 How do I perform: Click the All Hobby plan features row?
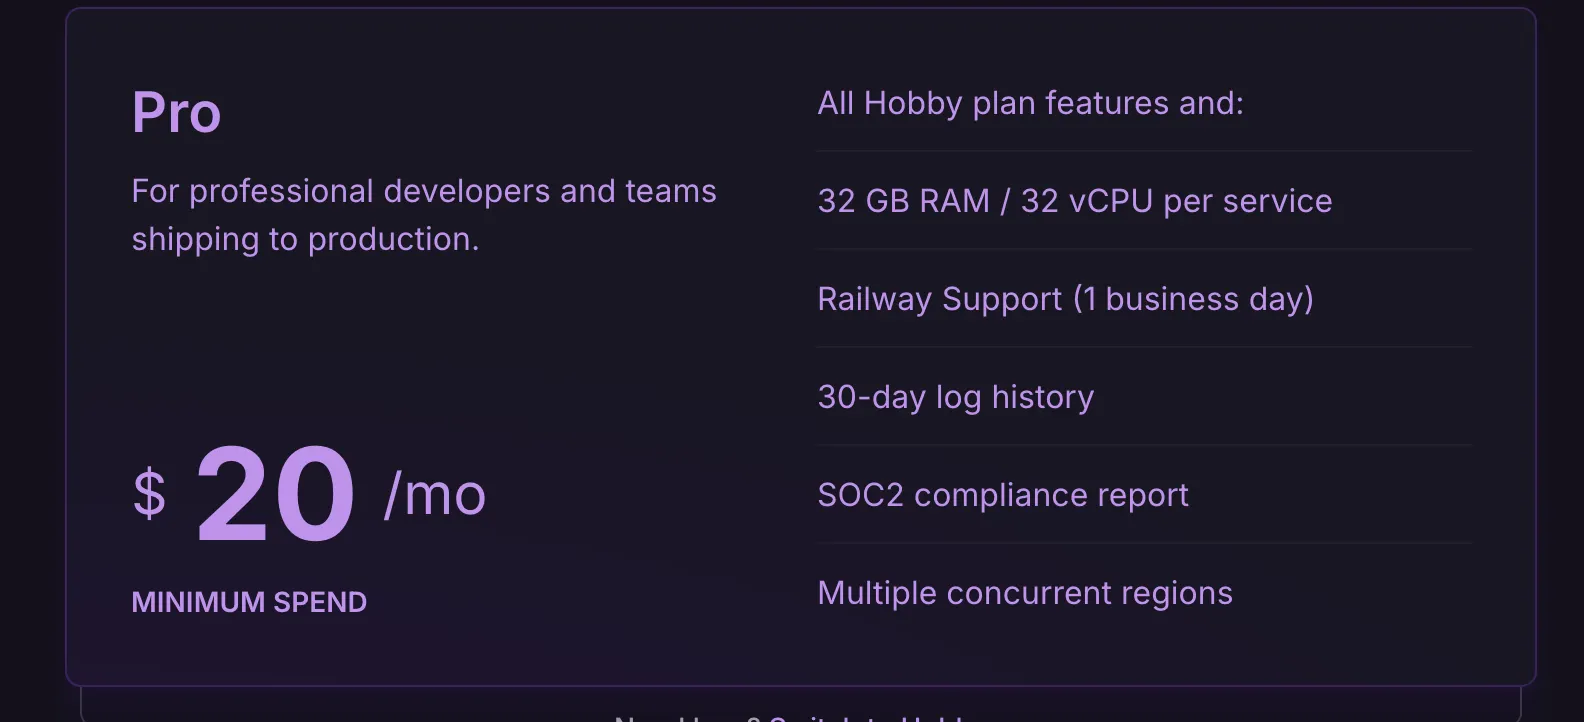[1144, 103]
